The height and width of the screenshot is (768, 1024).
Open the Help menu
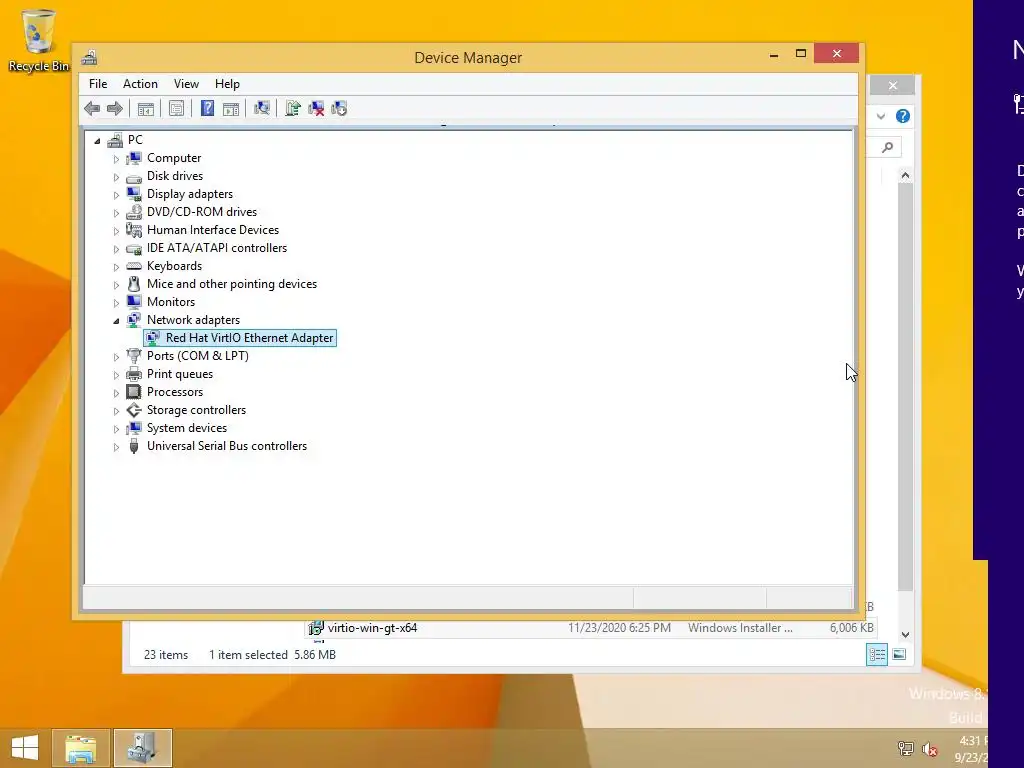tap(227, 84)
